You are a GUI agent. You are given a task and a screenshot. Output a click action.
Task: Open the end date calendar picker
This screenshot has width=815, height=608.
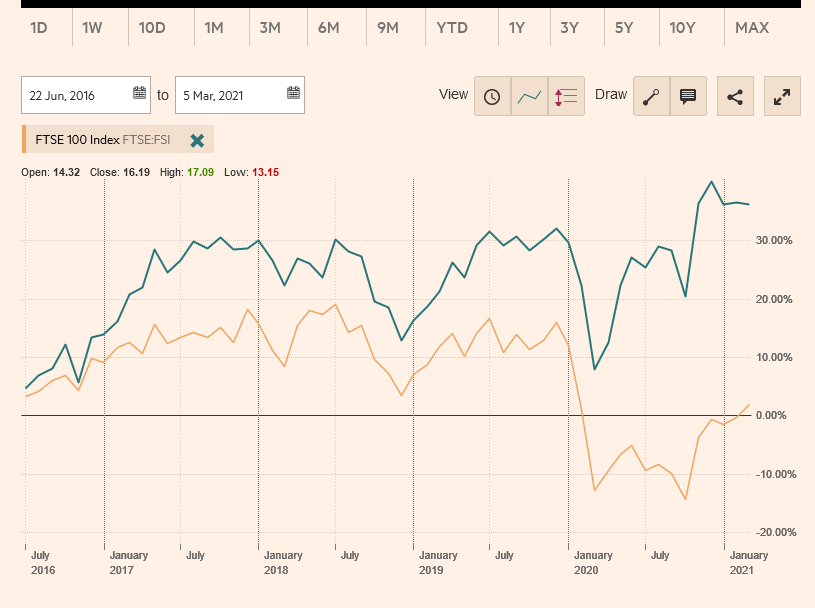(x=291, y=94)
